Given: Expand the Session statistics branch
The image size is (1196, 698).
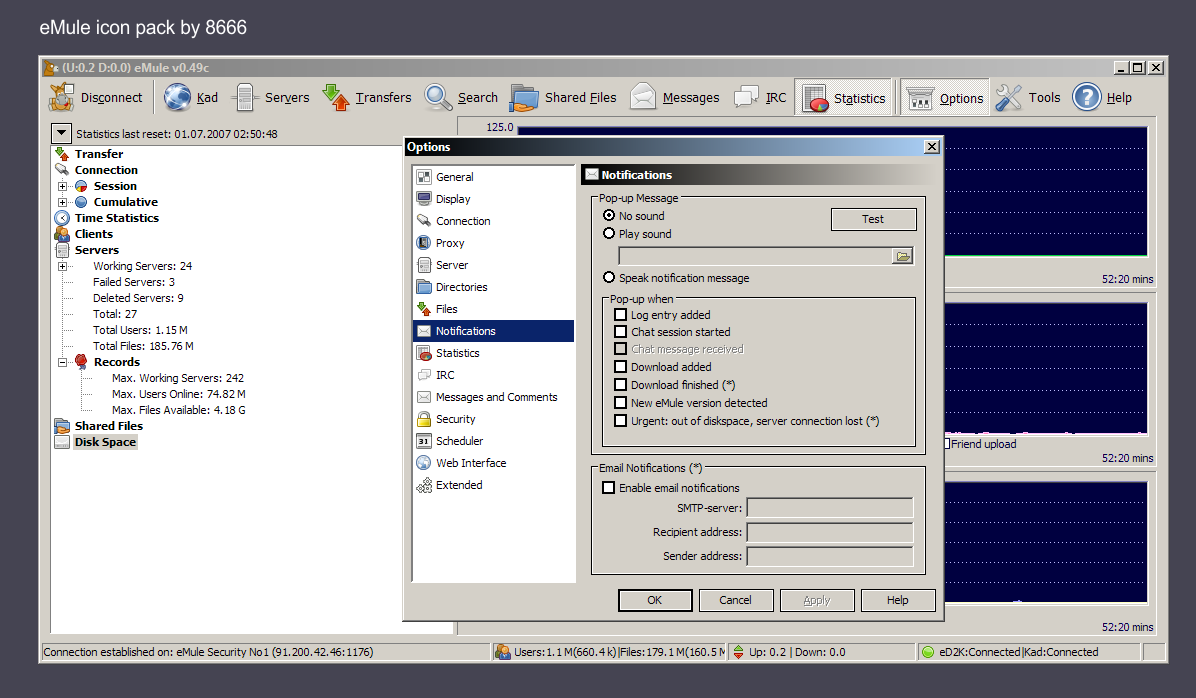Looking at the screenshot, I should click(x=60, y=185).
